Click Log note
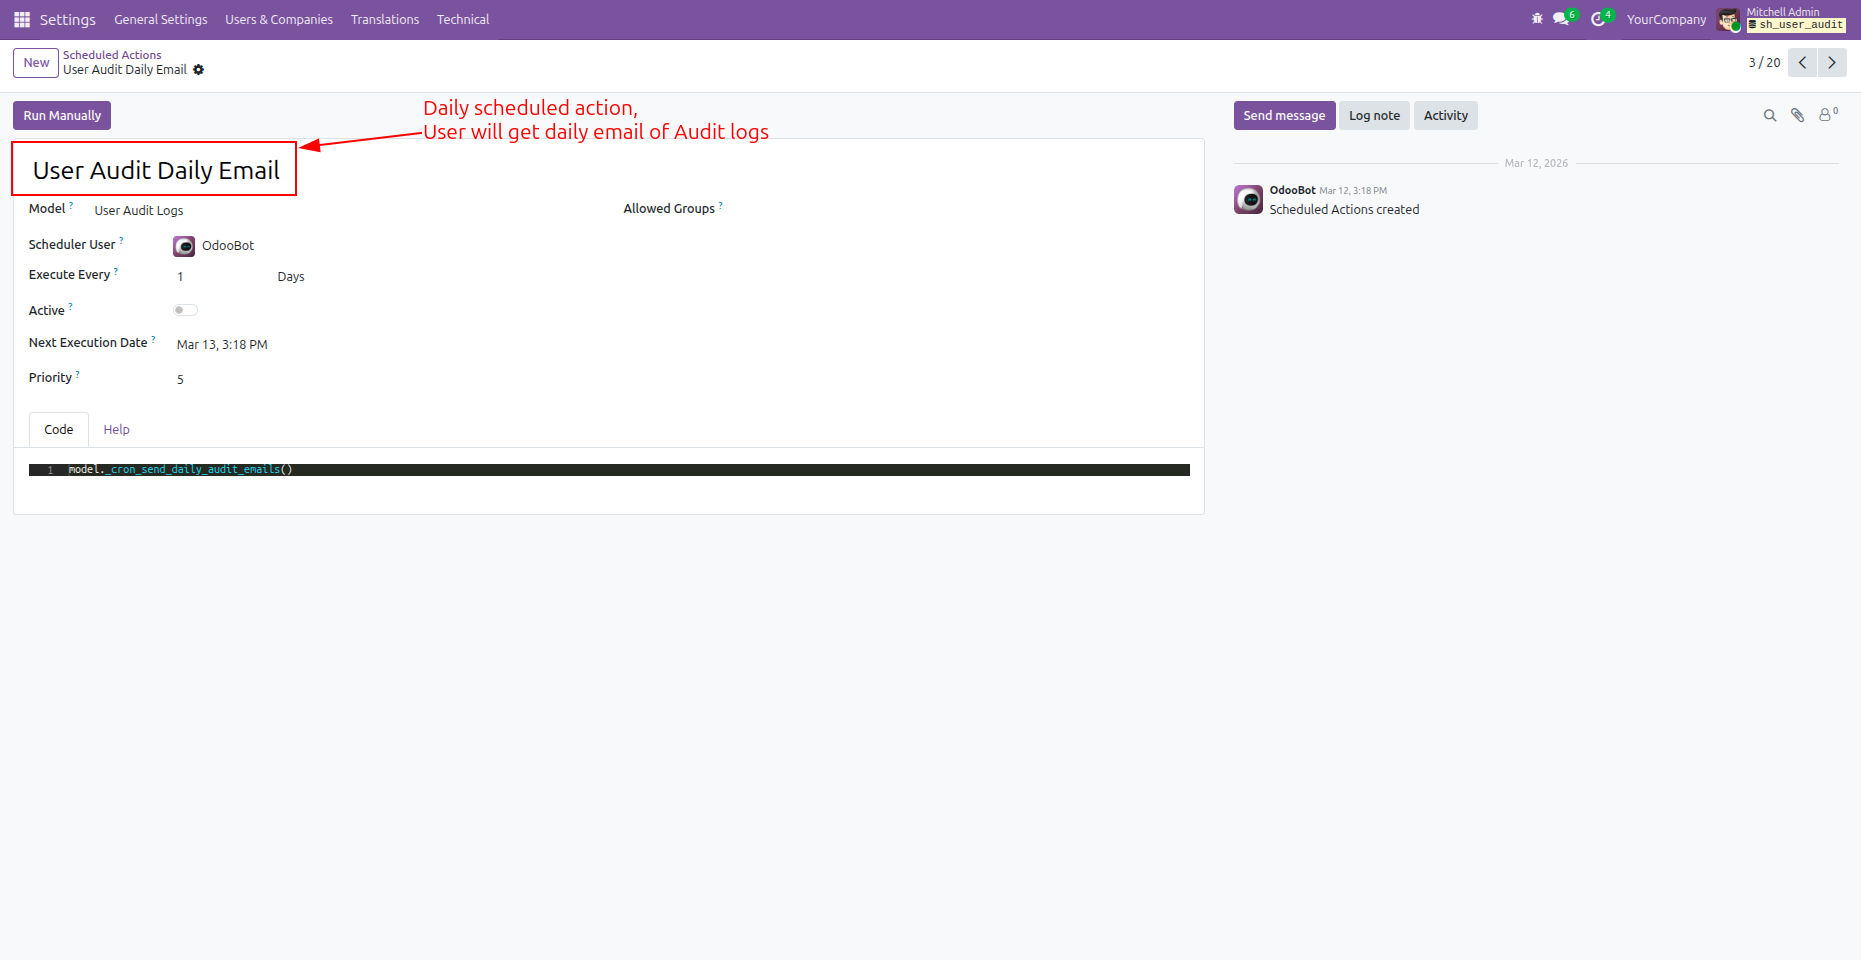This screenshot has height=960, width=1861. click(1374, 116)
